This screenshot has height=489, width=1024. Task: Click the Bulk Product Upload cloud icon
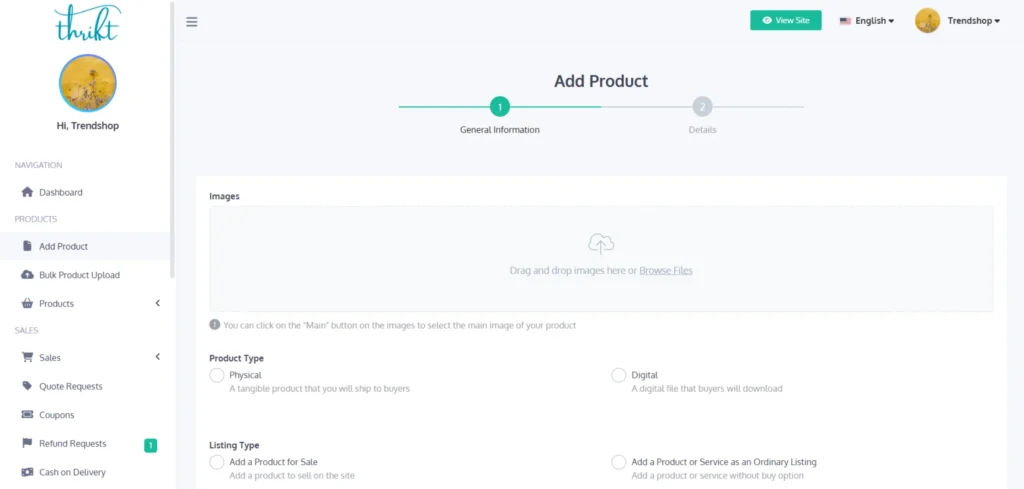click(x=27, y=275)
